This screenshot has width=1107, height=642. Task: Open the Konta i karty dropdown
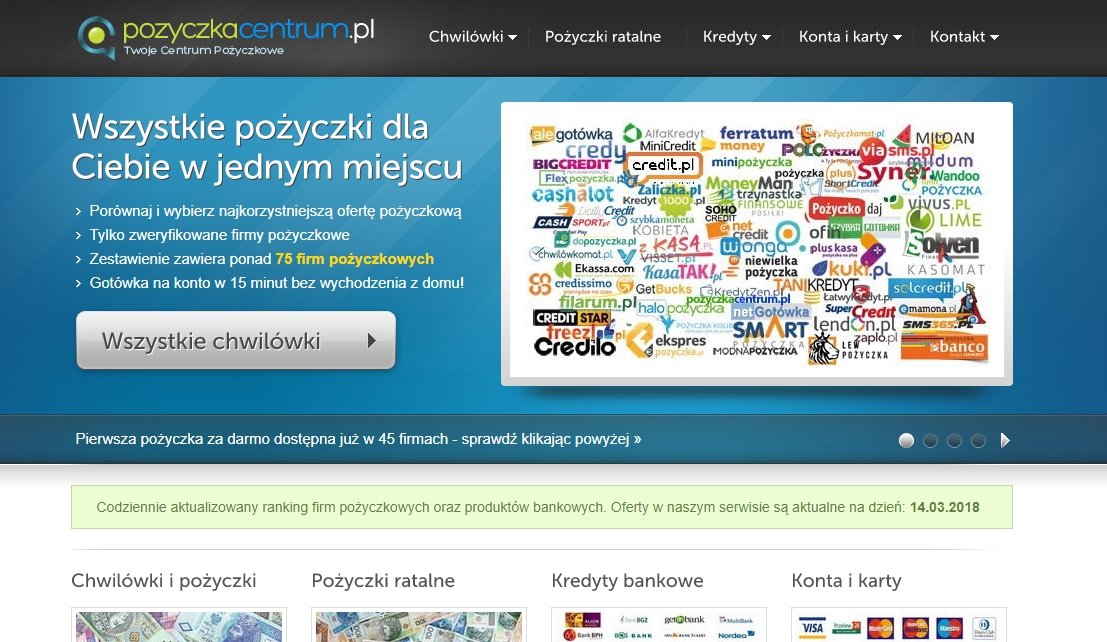[x=849, y=36]
